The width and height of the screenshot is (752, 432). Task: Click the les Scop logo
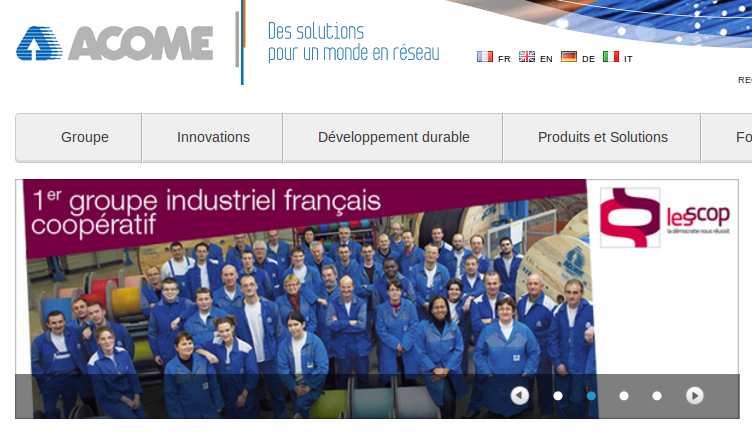(665, 218)
